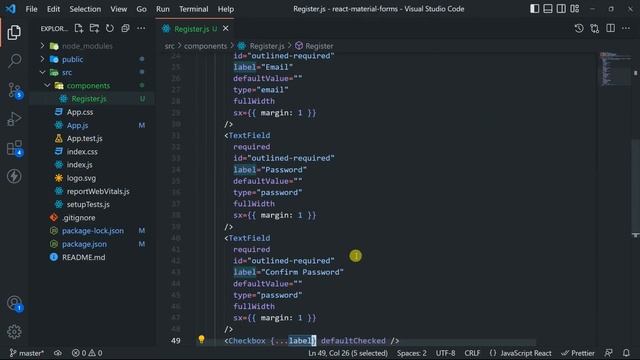Open notifications bell in status bar
640x360 pixels.
coord(626,353)
